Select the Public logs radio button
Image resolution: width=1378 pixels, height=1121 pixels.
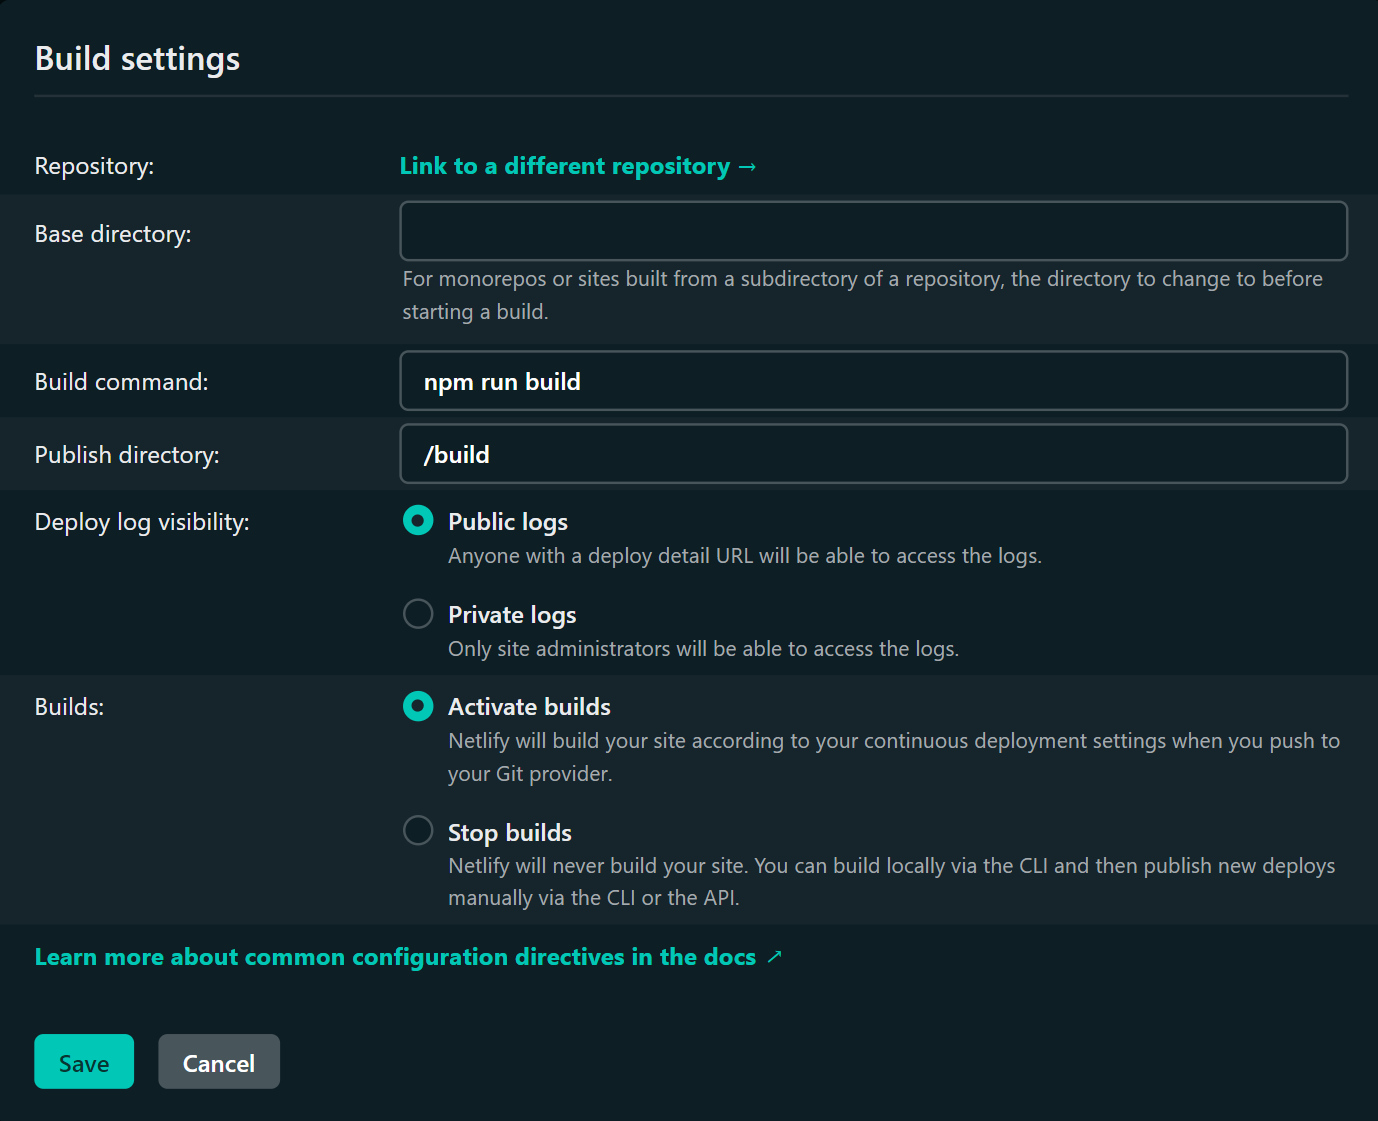point(418,521)
